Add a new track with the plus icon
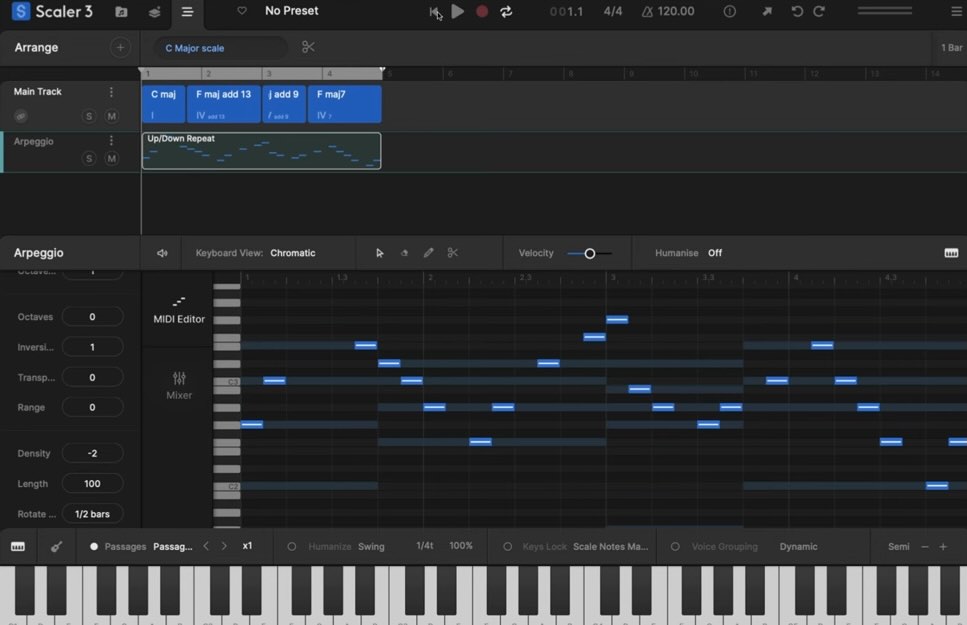The height and width of the screenshot is (625, 967). click(x=120, y=48)
